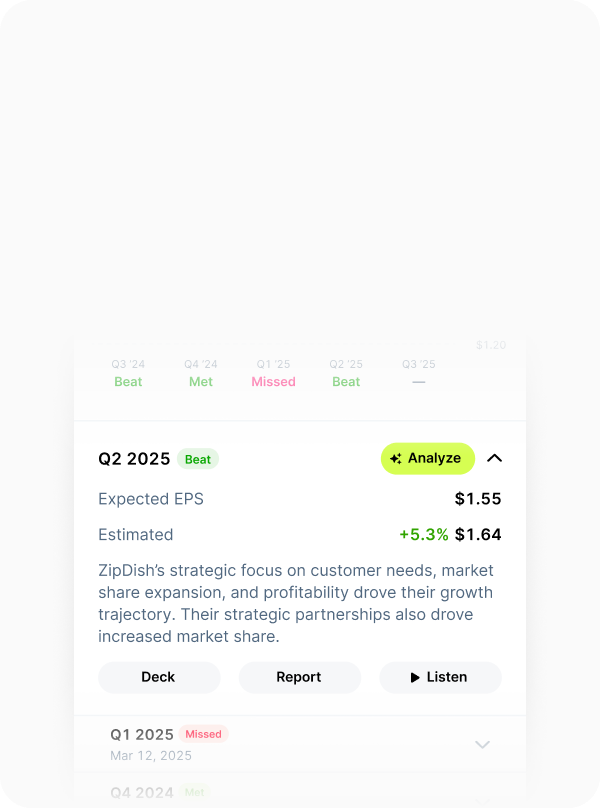Click the Q2 2025 heading

(134, 459)
